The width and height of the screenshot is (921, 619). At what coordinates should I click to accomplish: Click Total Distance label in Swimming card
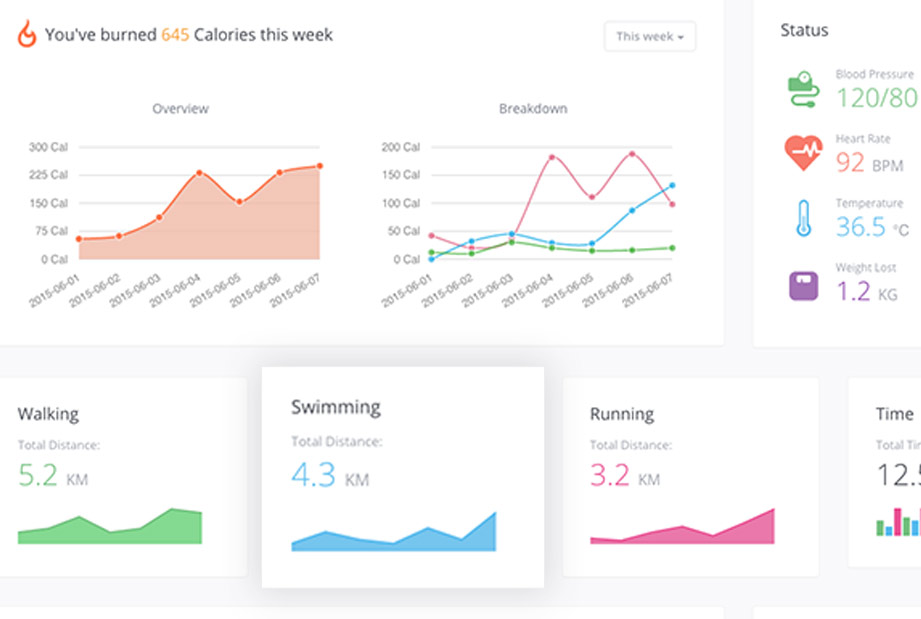[x=337, y=442]
